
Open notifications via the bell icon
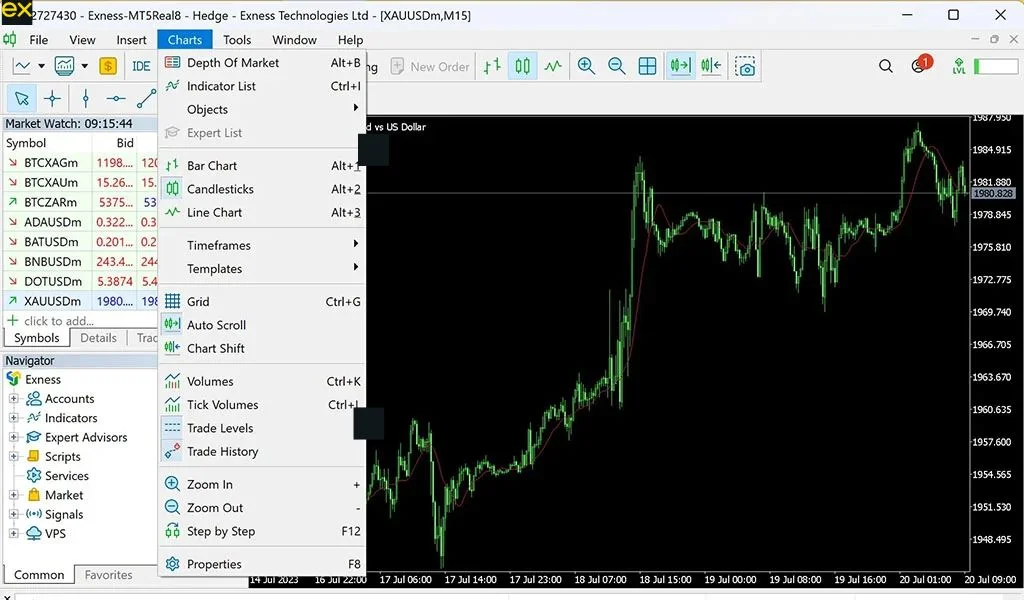click(x=918, y=66)
